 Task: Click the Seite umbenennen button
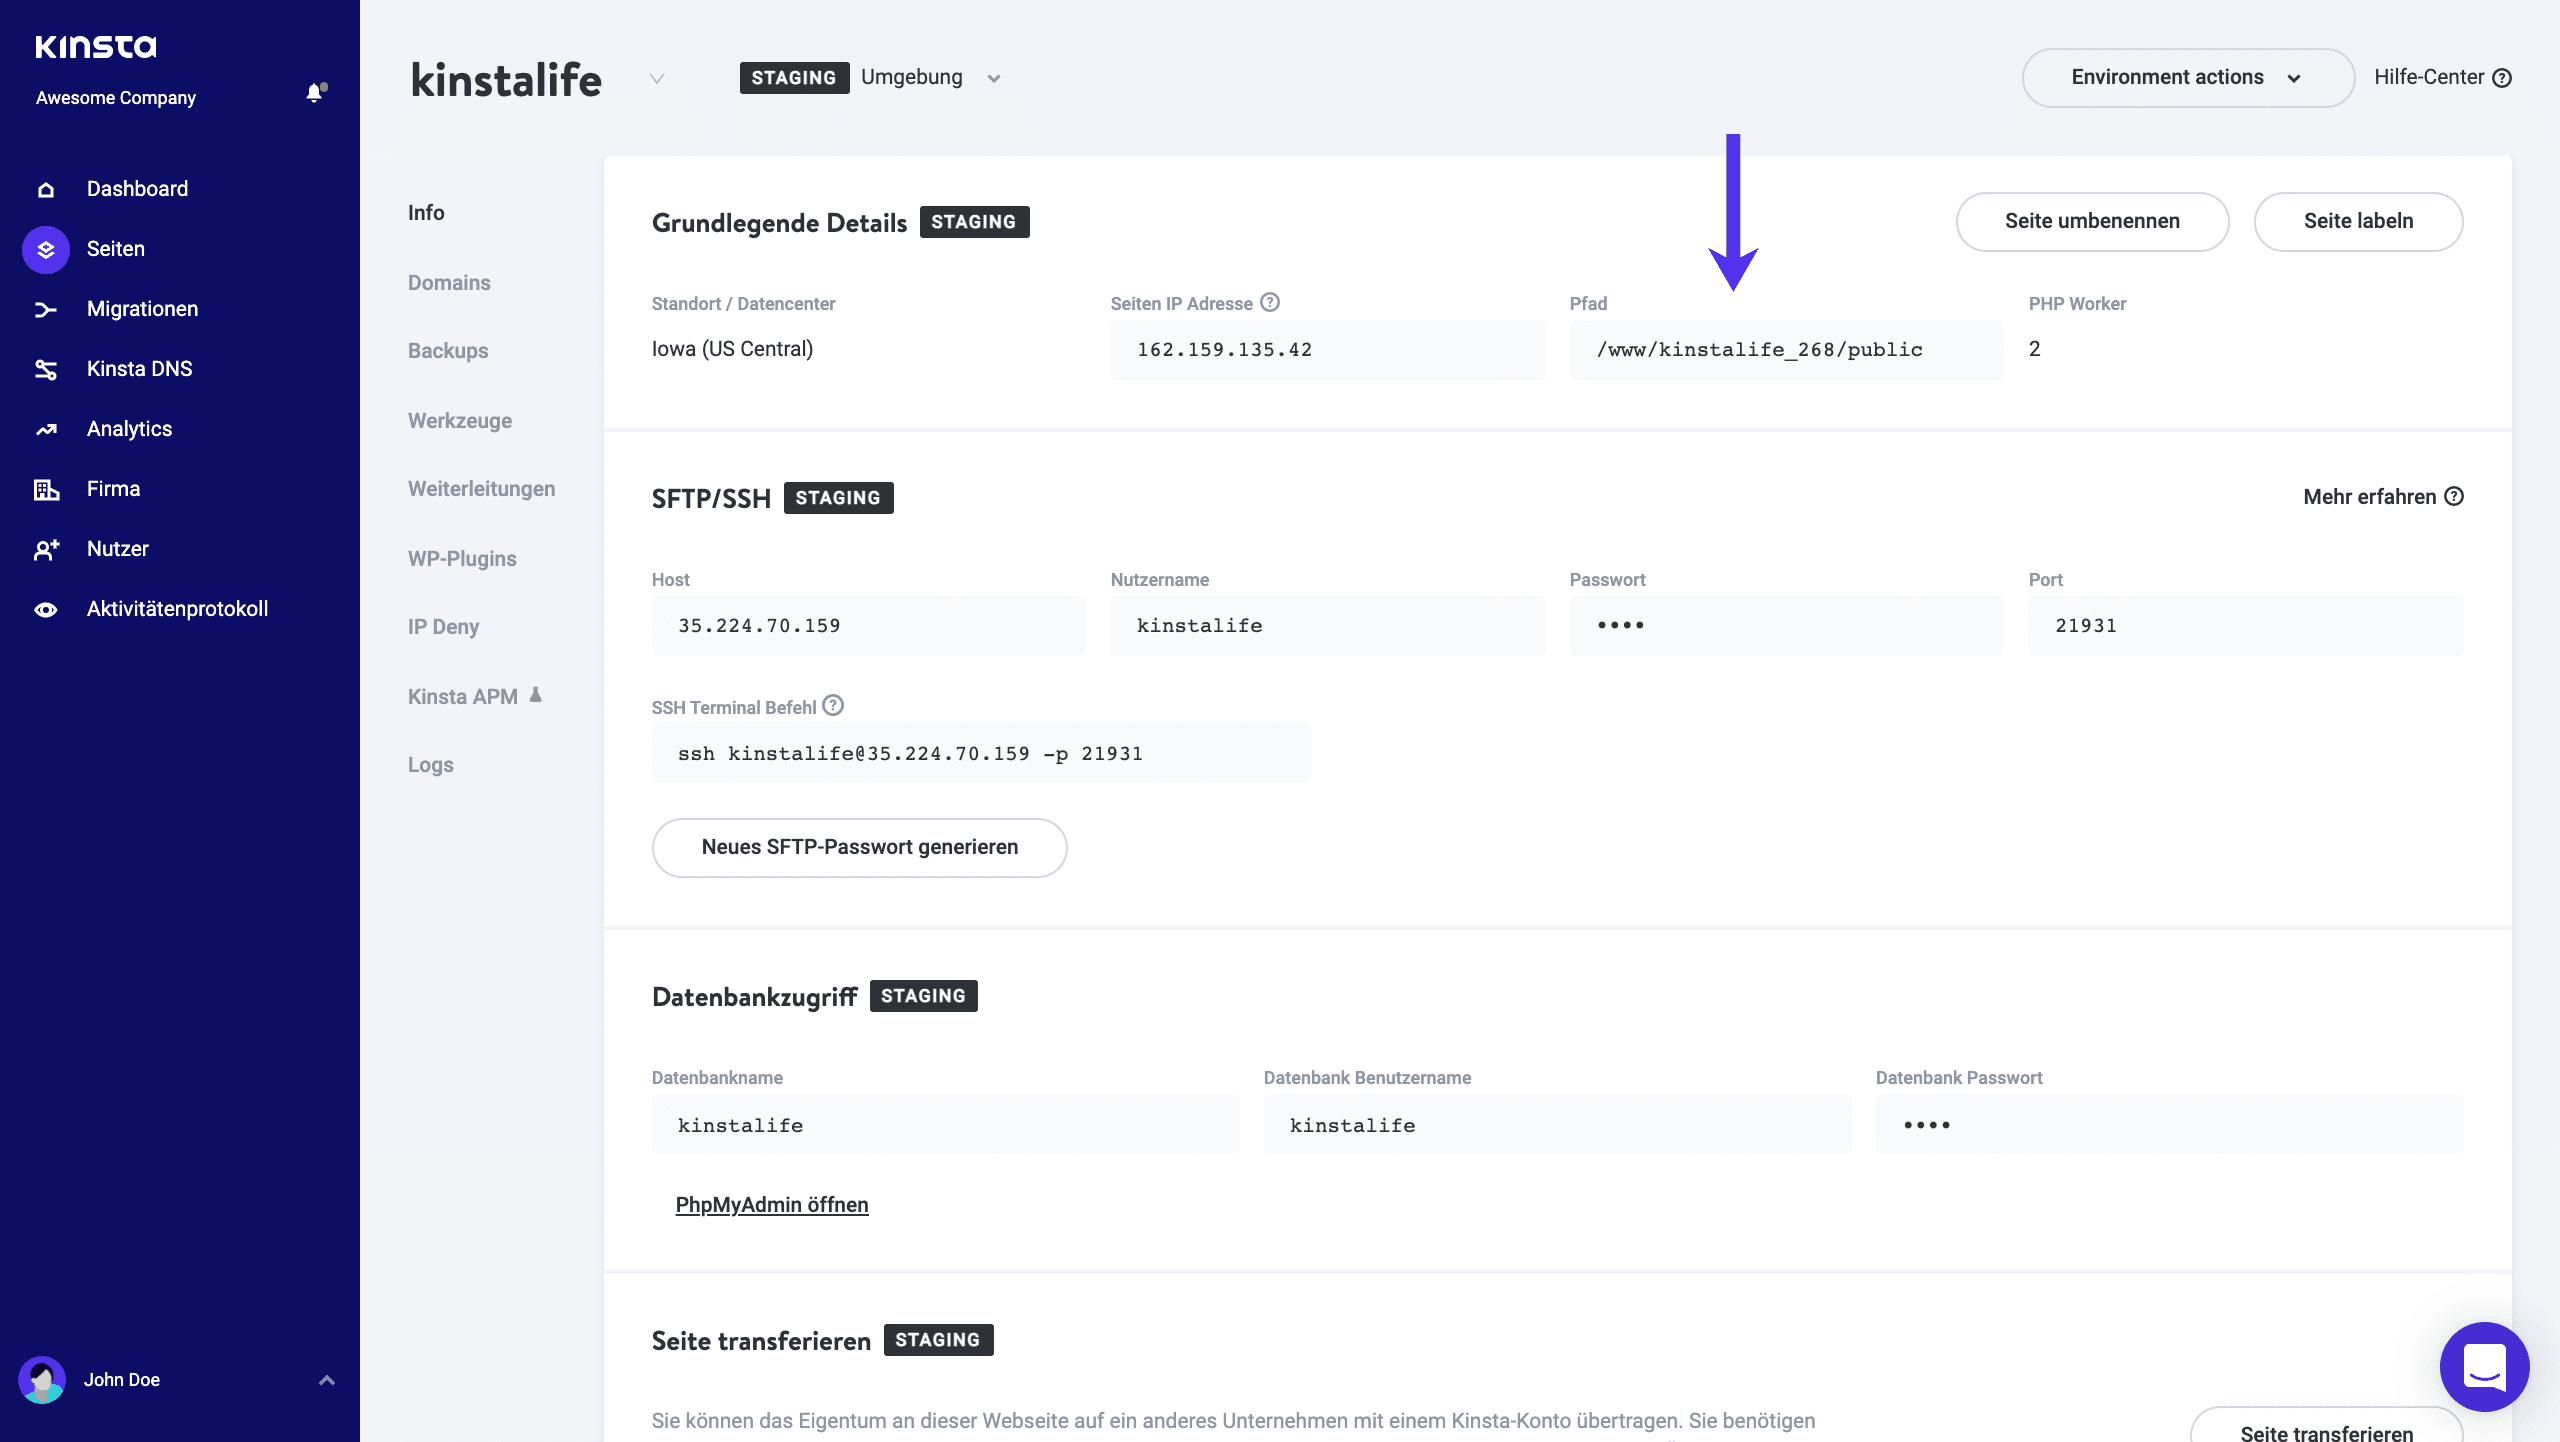pos(2092,221)
